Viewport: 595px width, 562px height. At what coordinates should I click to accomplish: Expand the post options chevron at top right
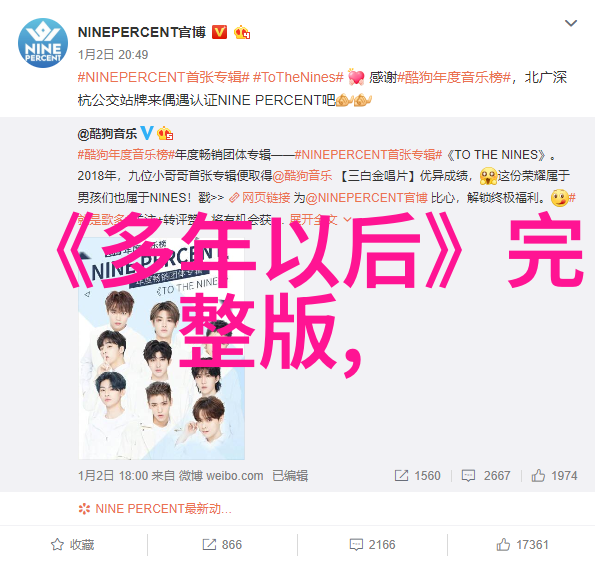point(571,24)
